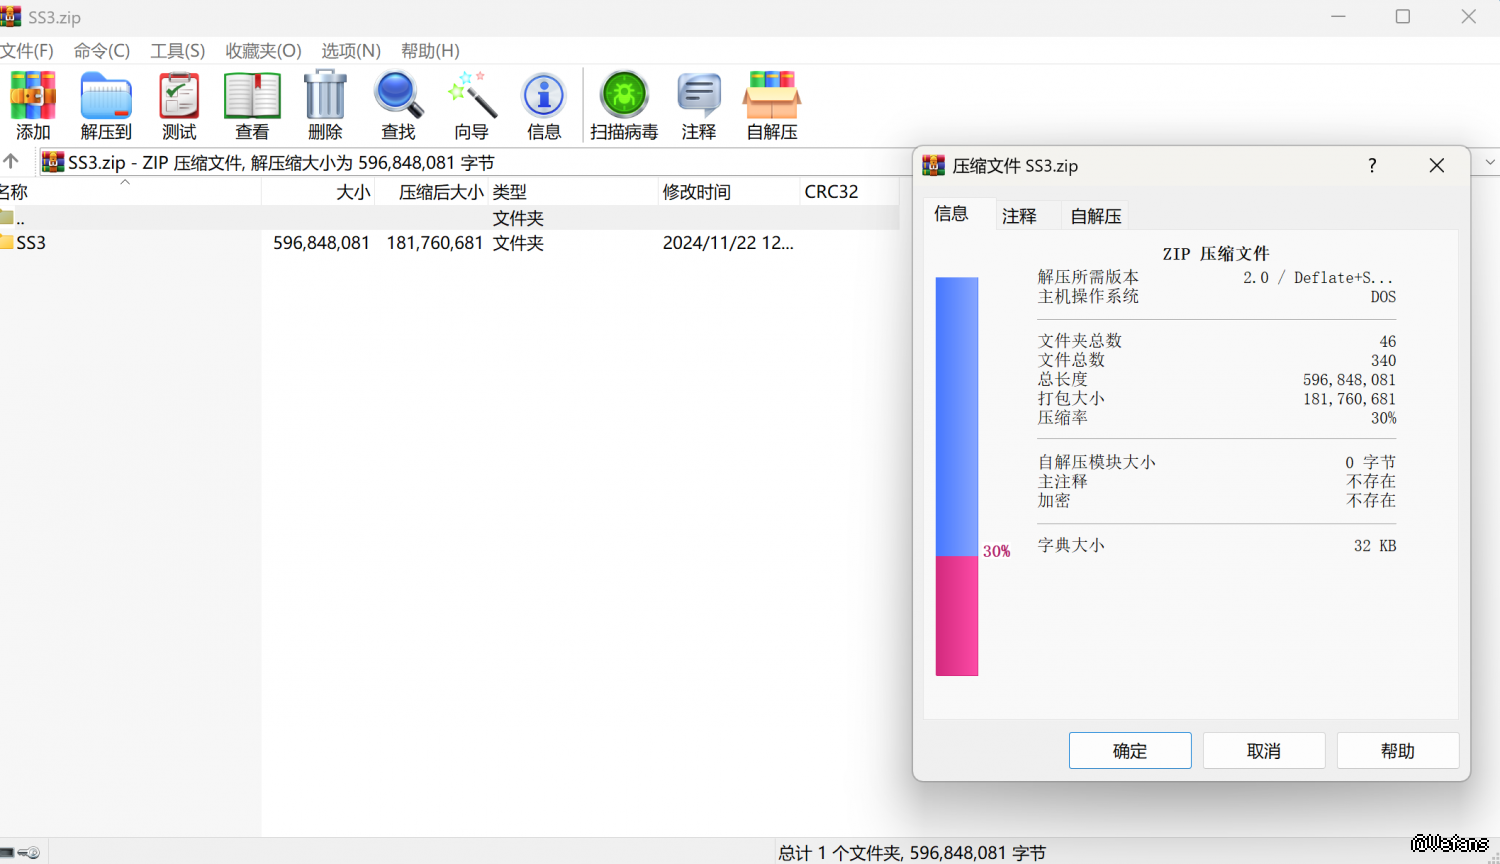Screen dimensions: 1500x864
Task: Switch to the 自解压 dialog tab
Action: tap(1096, 216)
